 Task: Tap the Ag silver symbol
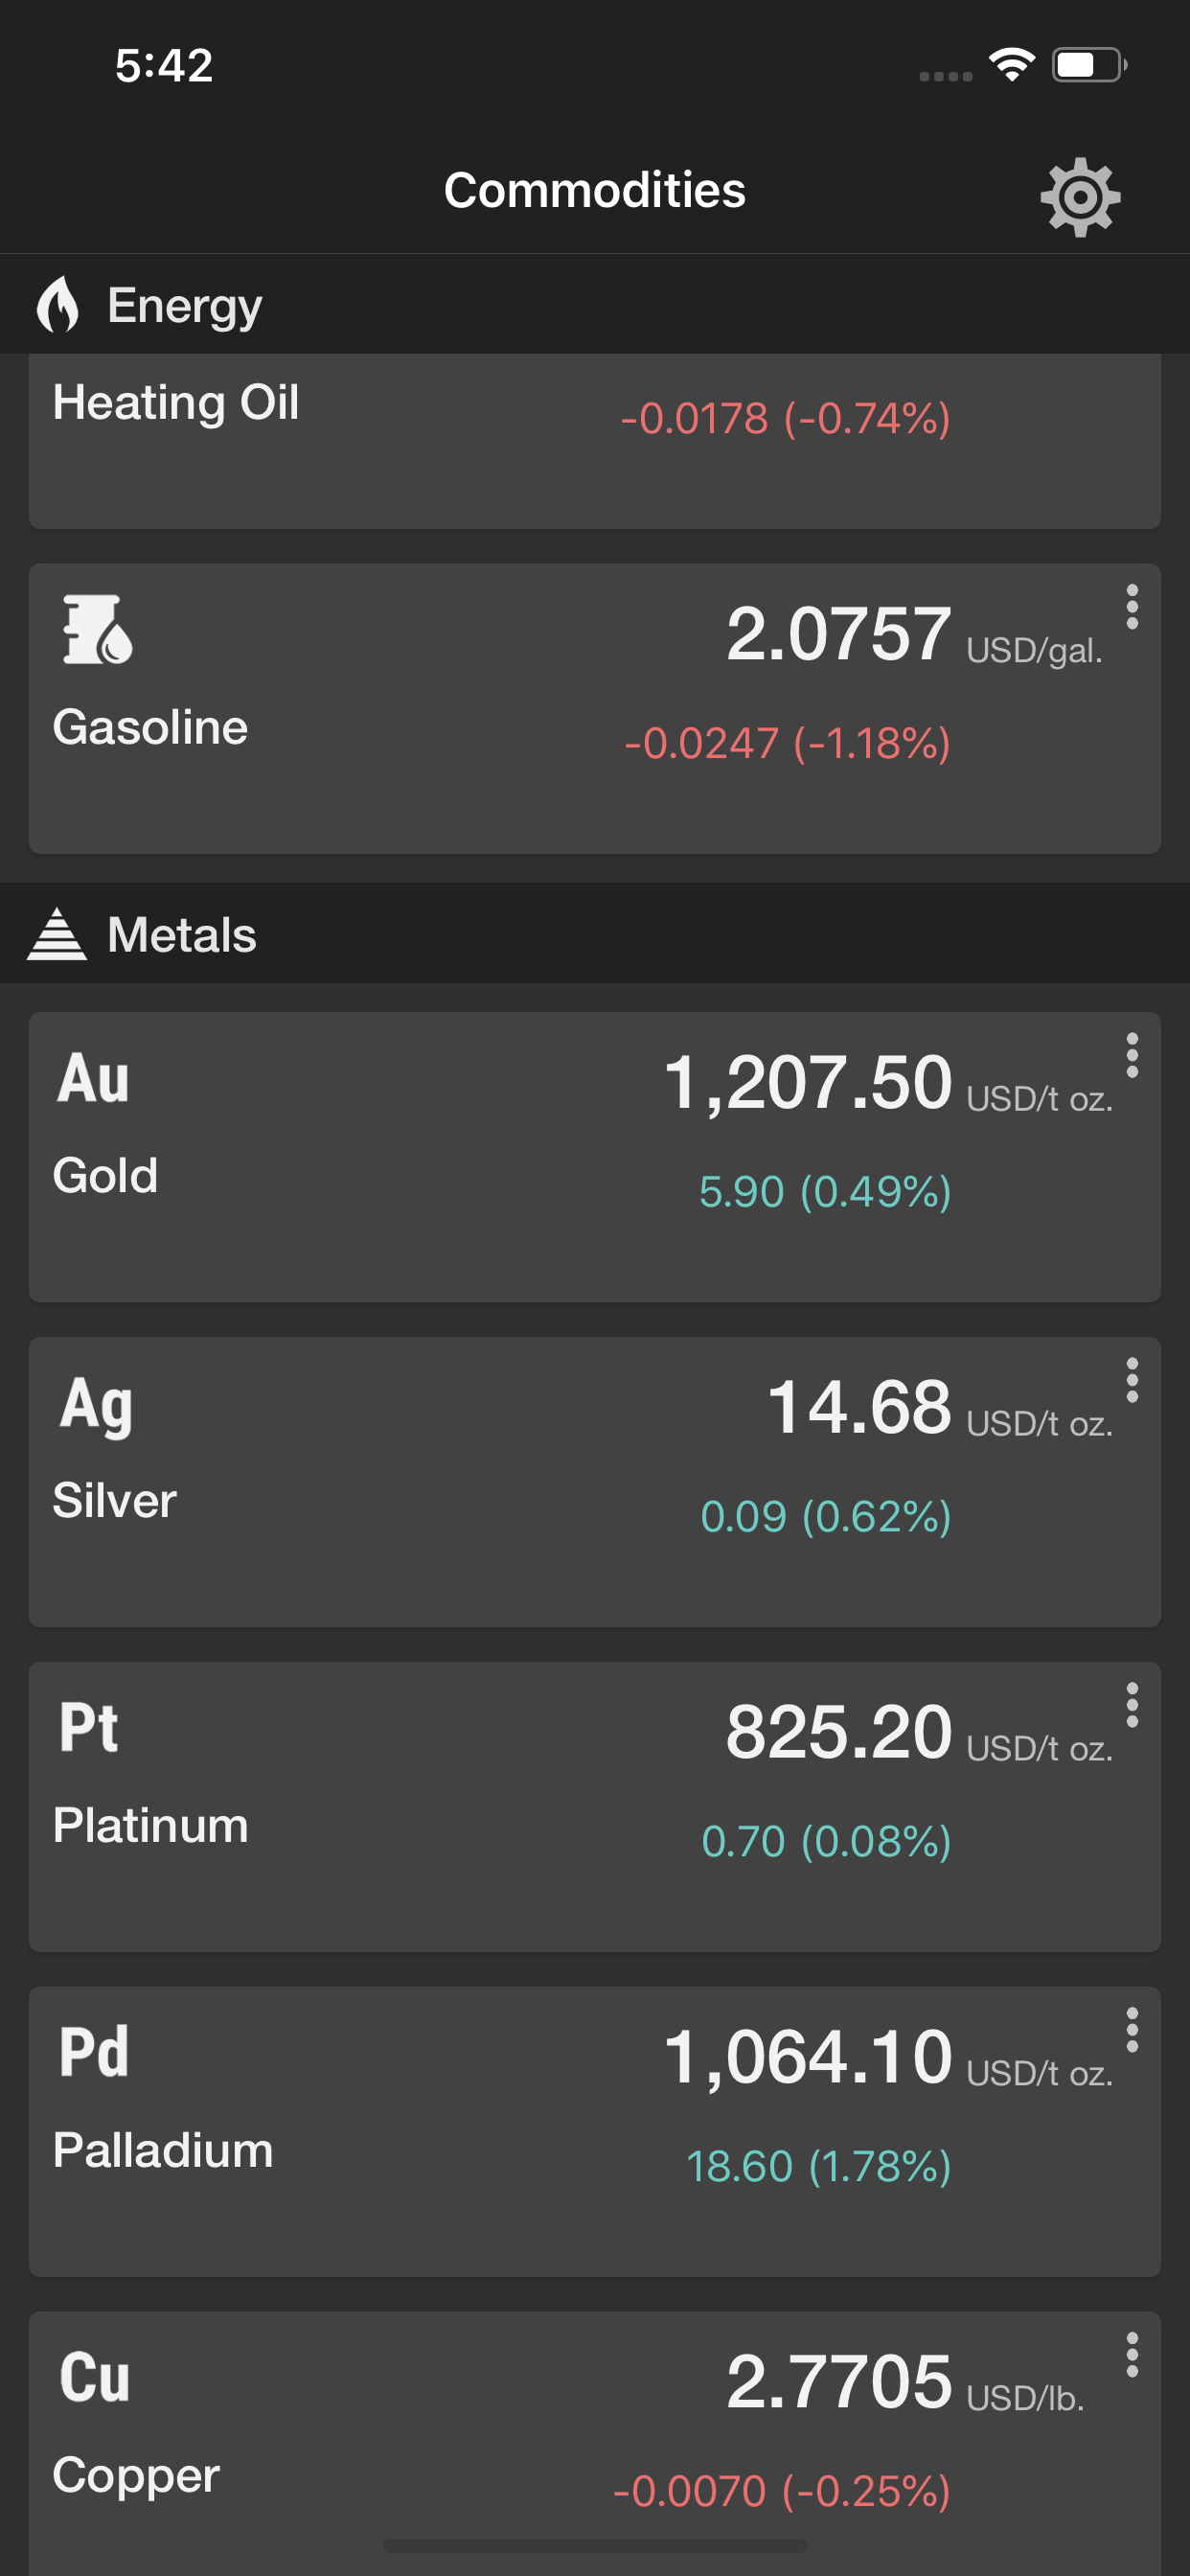pyautogui.click(x=96, y=1404)
